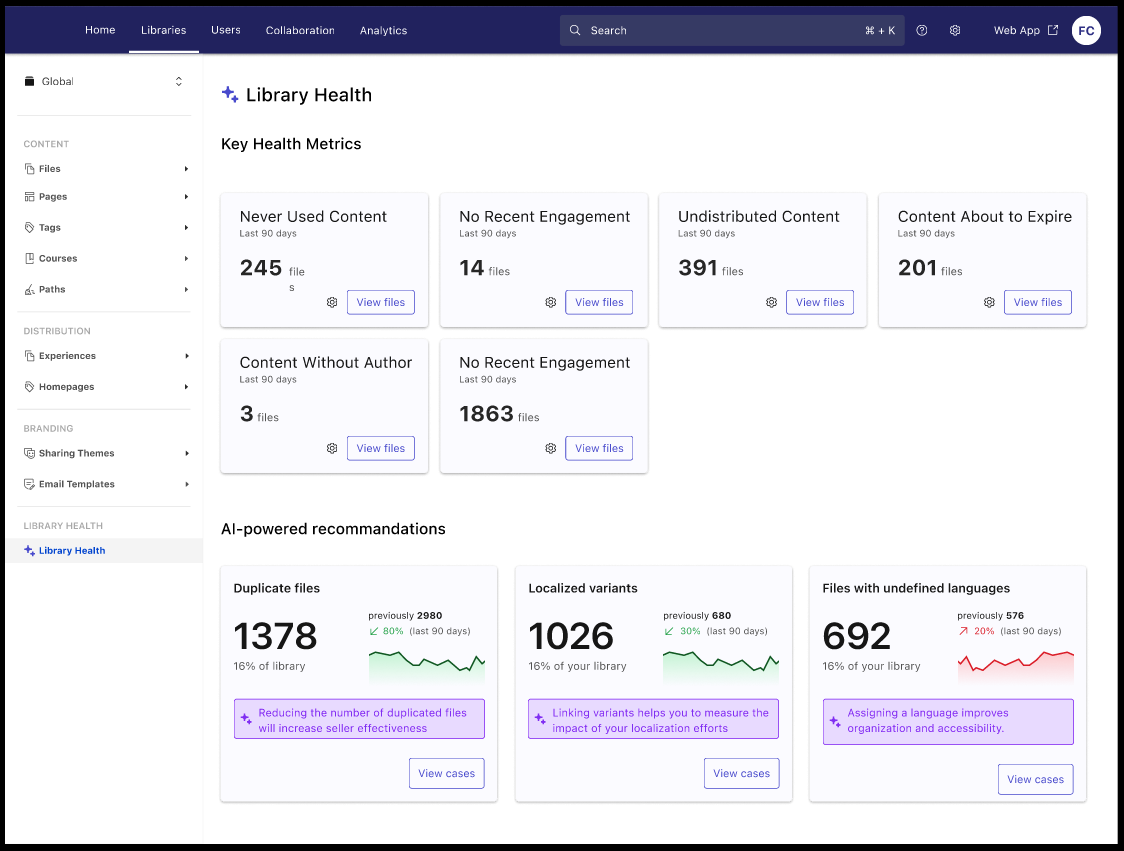Click the Web App external link icon
The height and width of the screenshot is (851, 1124).
pyautogui.click(x=1052, y=30)
